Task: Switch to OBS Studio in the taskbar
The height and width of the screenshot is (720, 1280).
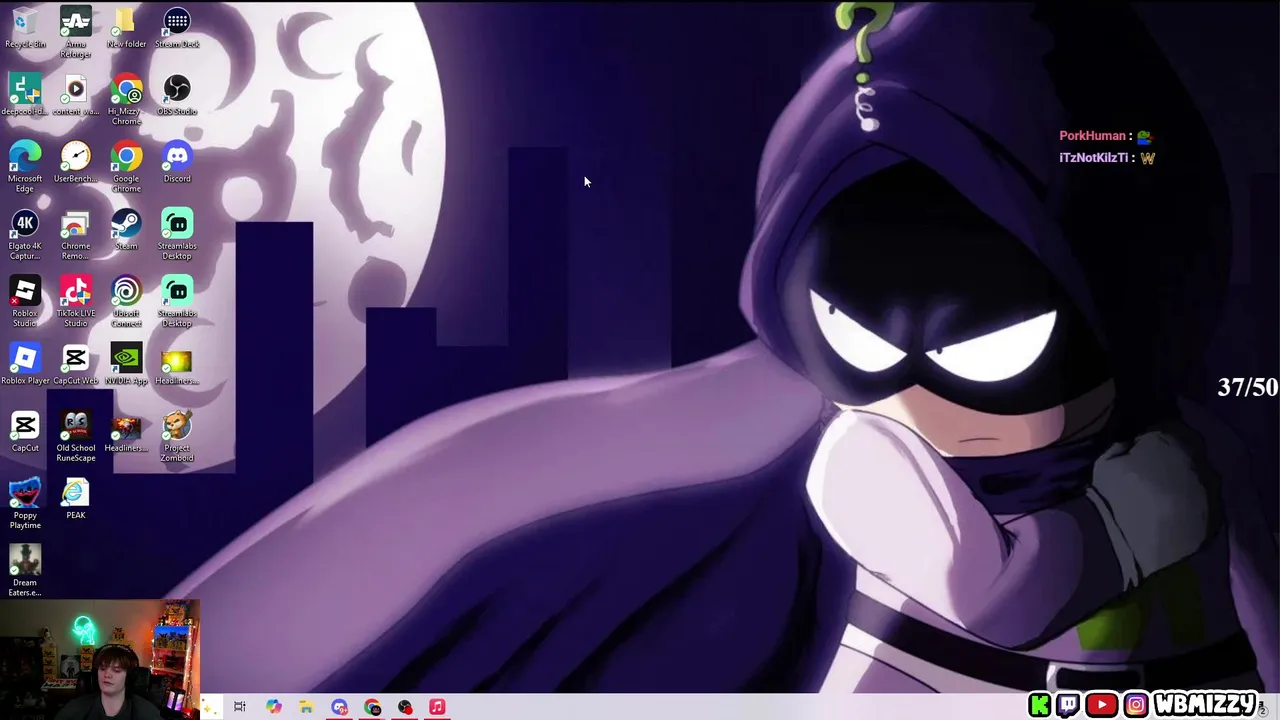Action: (x=405, y=707)
